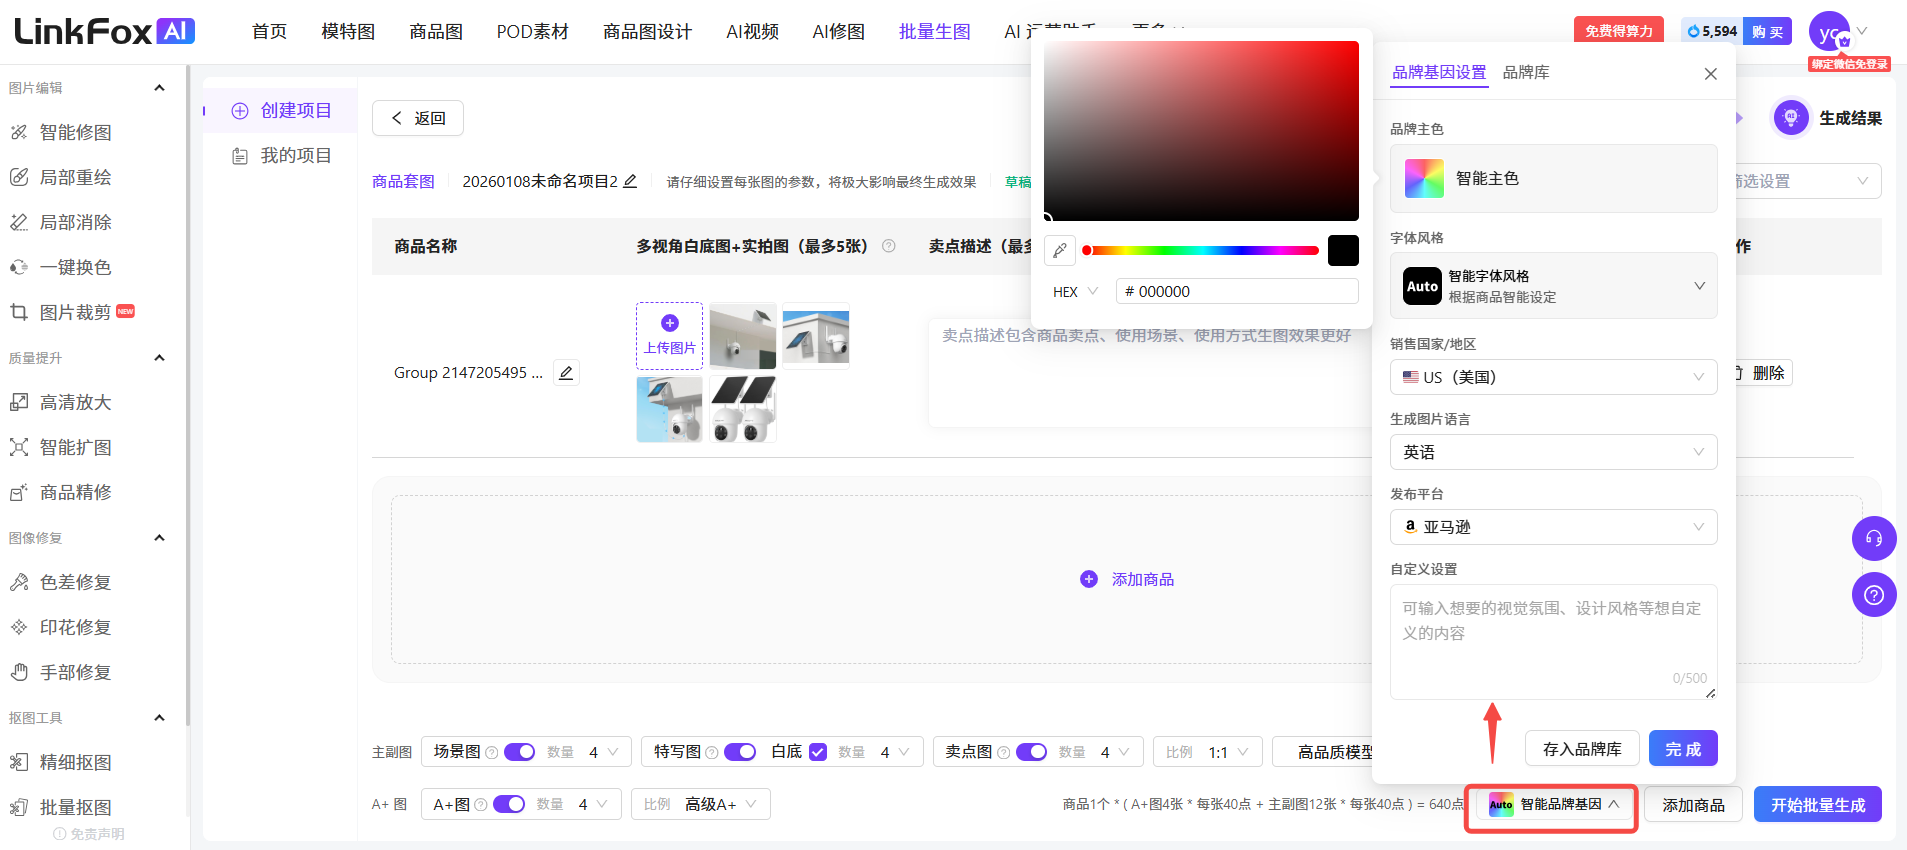
Task: Open the 智能字体风格 dropdown
Action: tap(1553, 286)
